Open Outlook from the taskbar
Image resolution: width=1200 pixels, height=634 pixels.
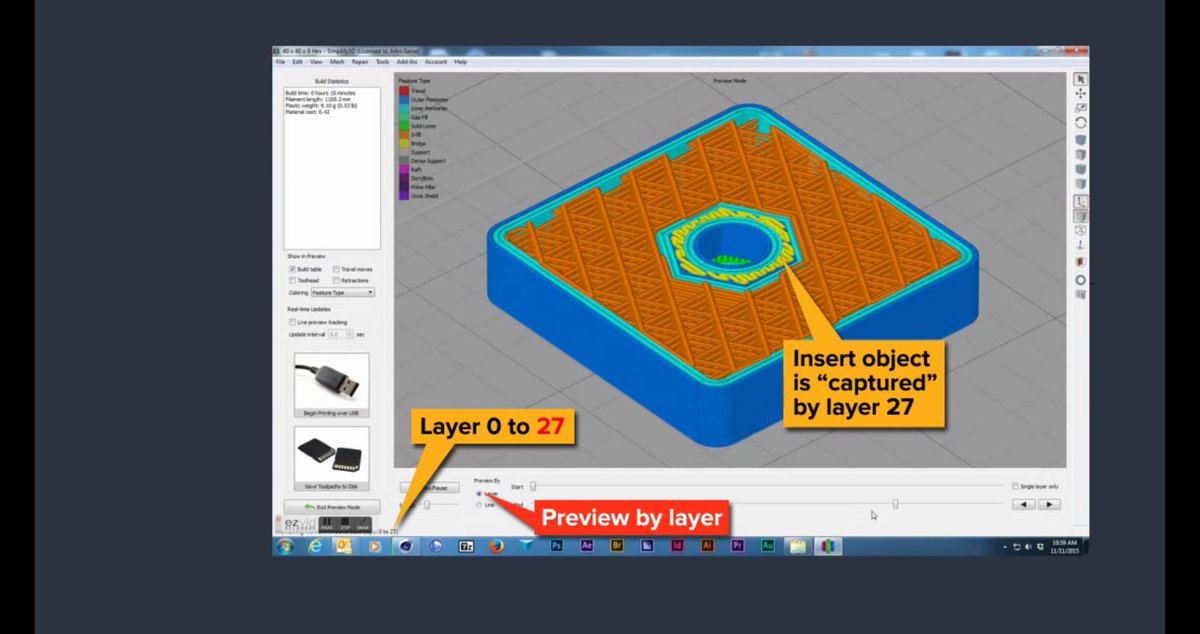click(344, 546)
